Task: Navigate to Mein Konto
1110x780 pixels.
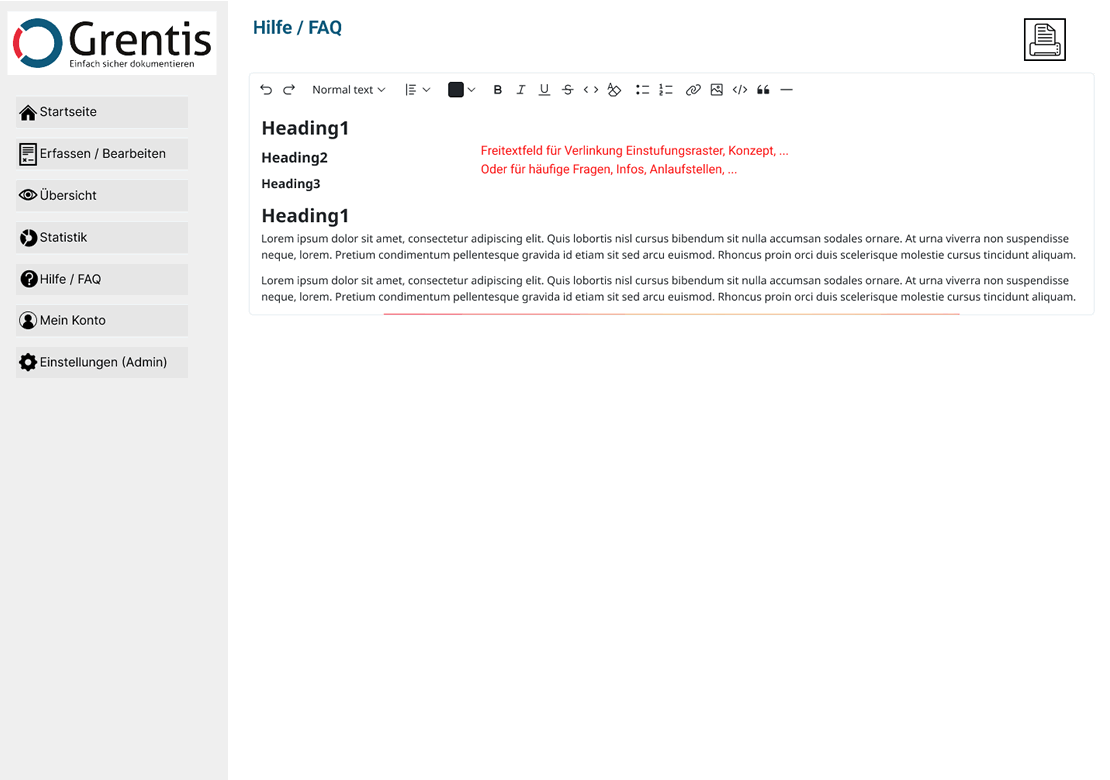Action: (x=102, y=321)
